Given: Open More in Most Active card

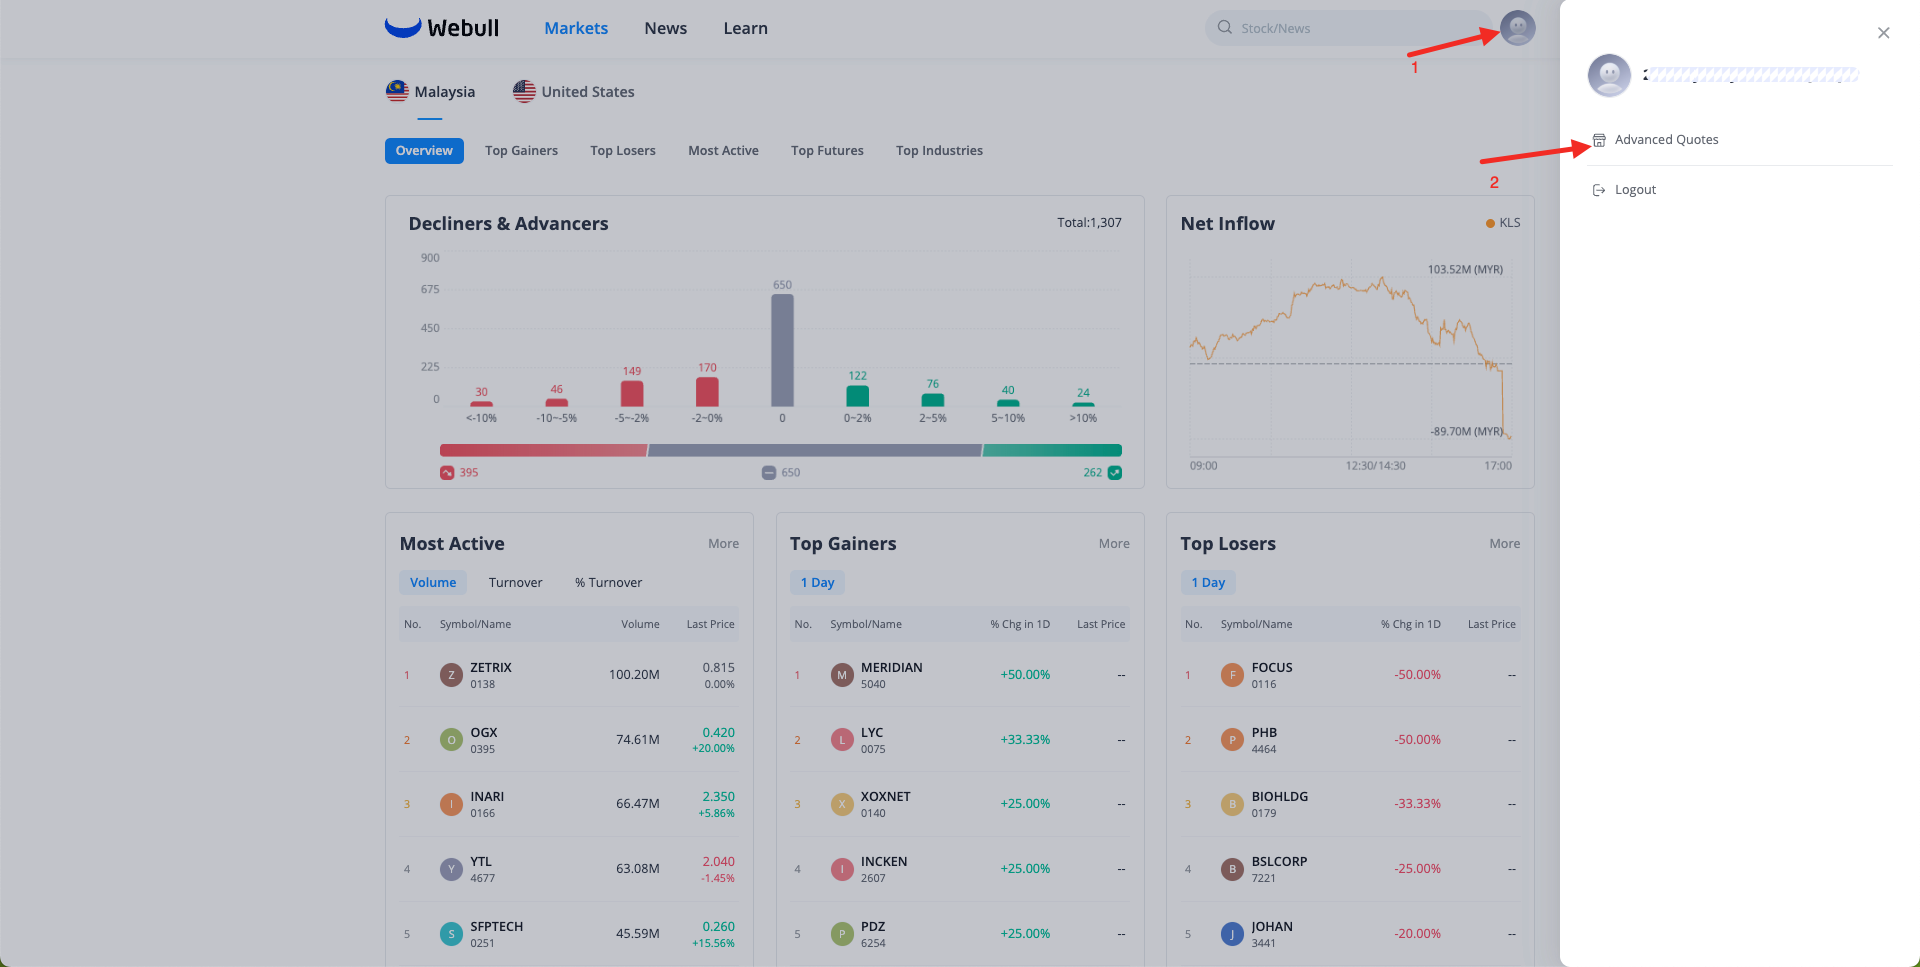Looking at the screenshot, I should pyautogui.click(x=723, y=544).
